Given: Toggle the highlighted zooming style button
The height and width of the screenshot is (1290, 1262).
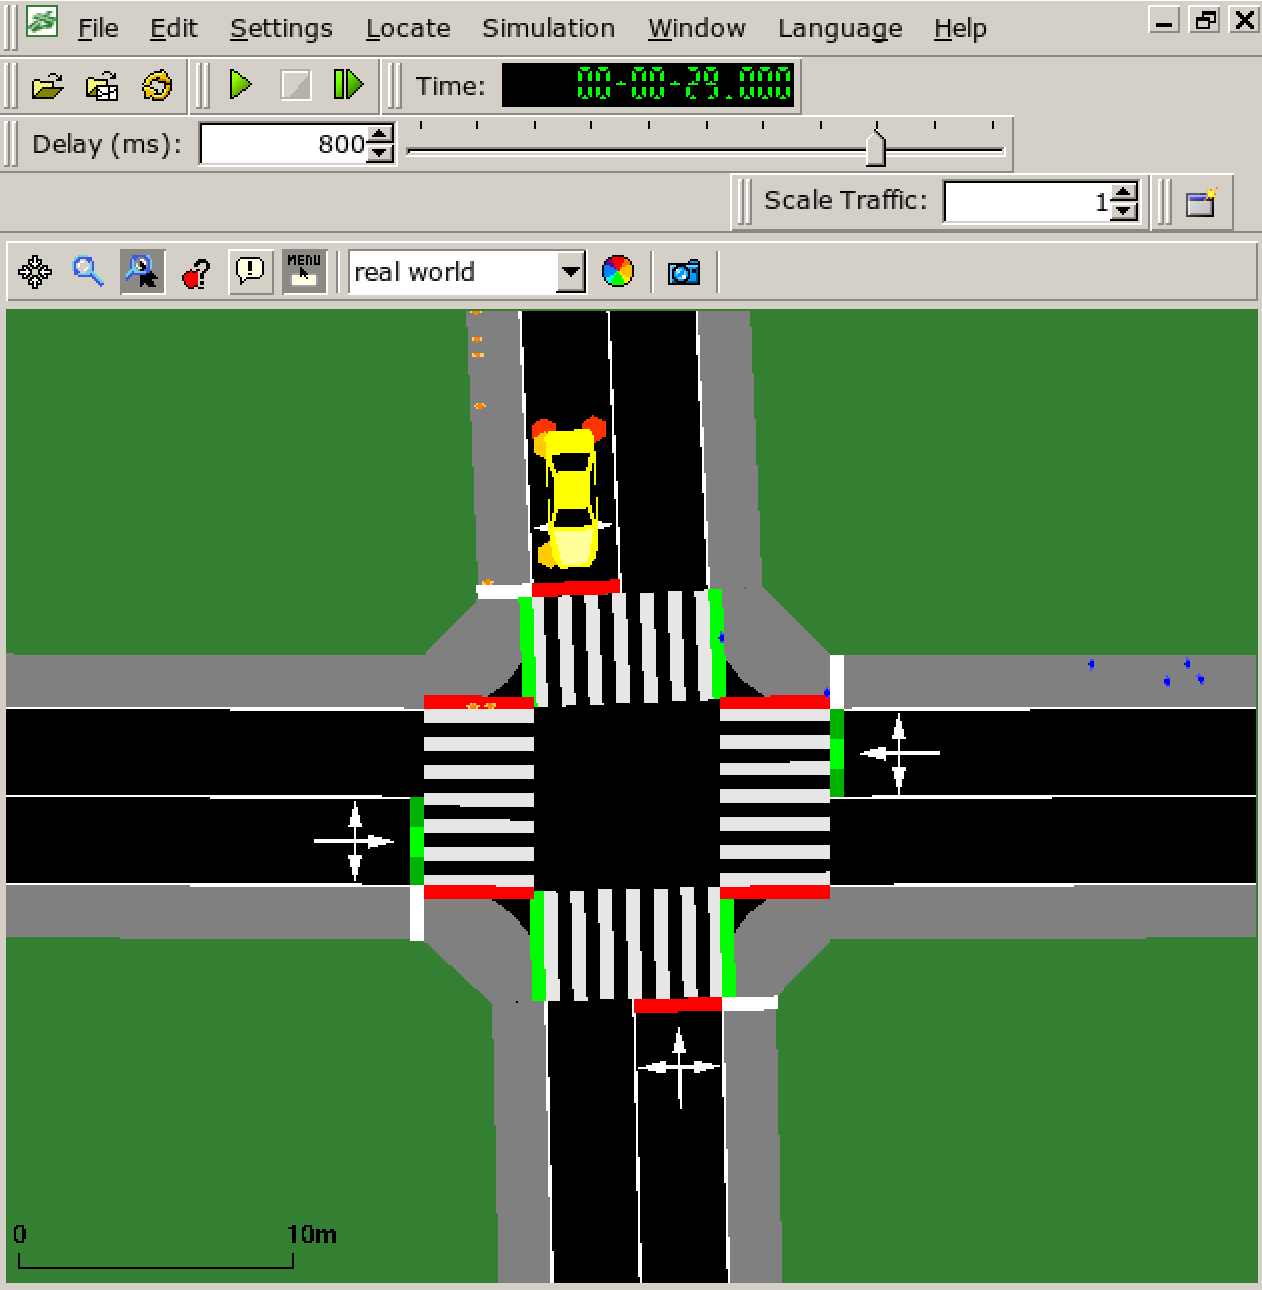Looking at the screenshot, I should pos(142,271).
